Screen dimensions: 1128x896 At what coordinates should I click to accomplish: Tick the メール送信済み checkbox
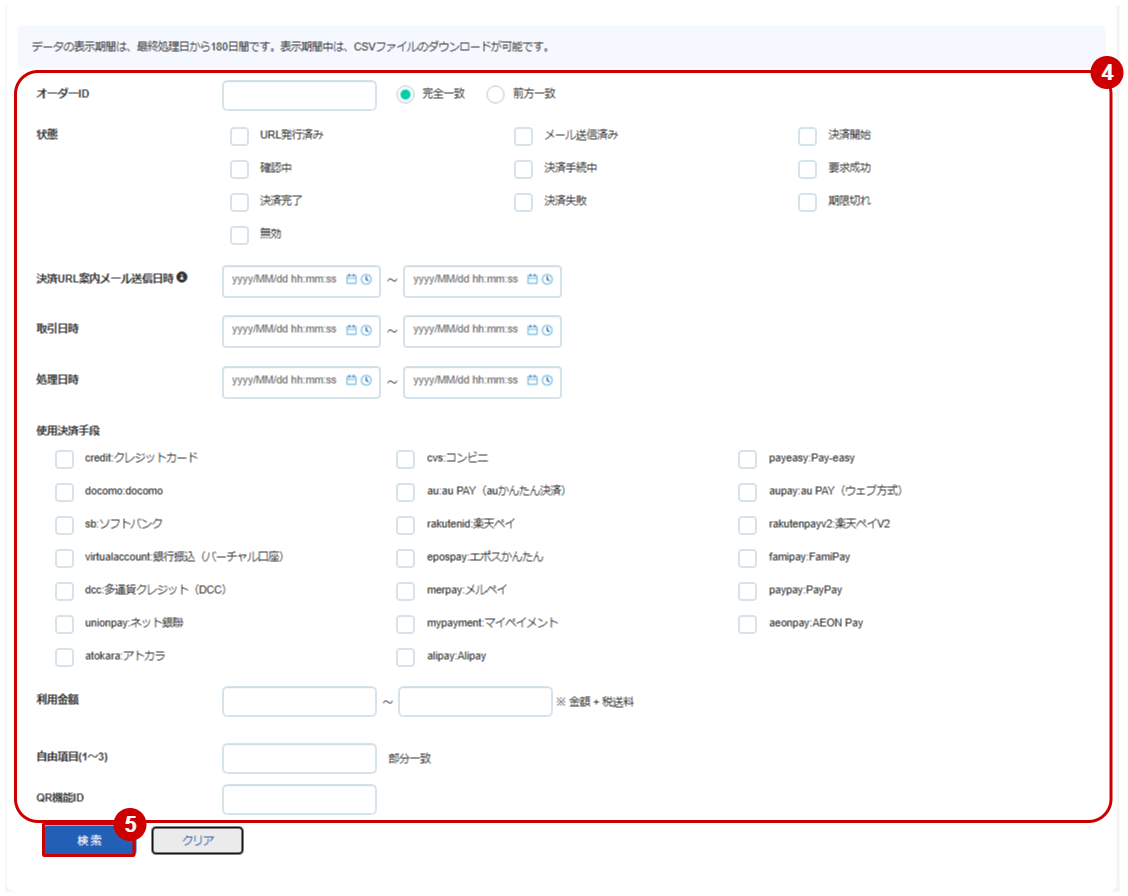(x=524, y=136)
